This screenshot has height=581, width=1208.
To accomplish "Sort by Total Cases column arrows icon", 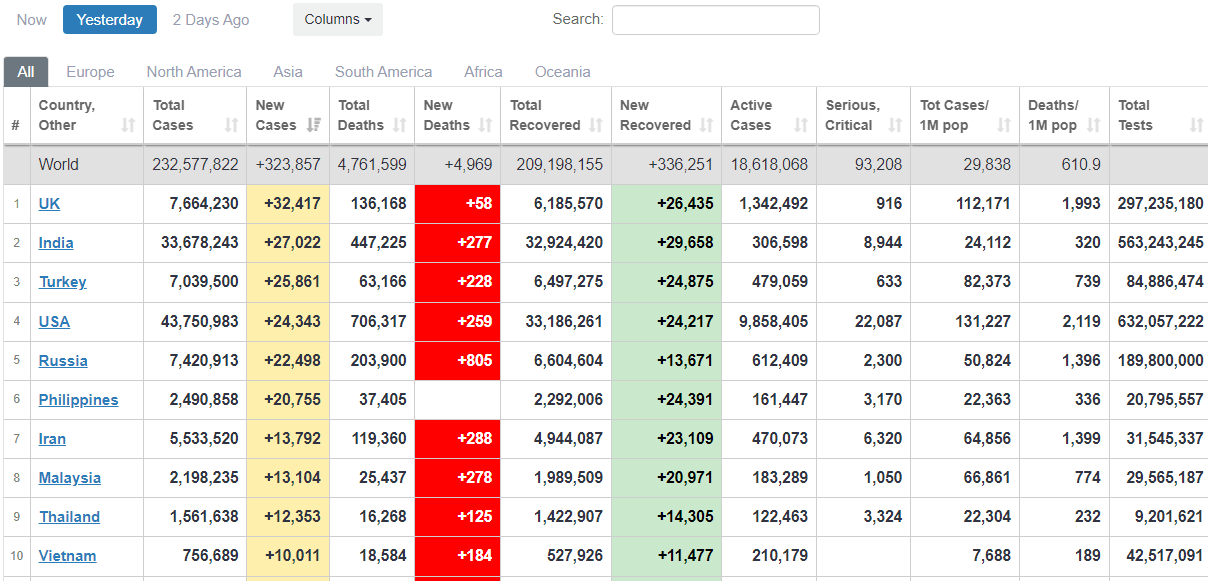I will click(232, 125).
